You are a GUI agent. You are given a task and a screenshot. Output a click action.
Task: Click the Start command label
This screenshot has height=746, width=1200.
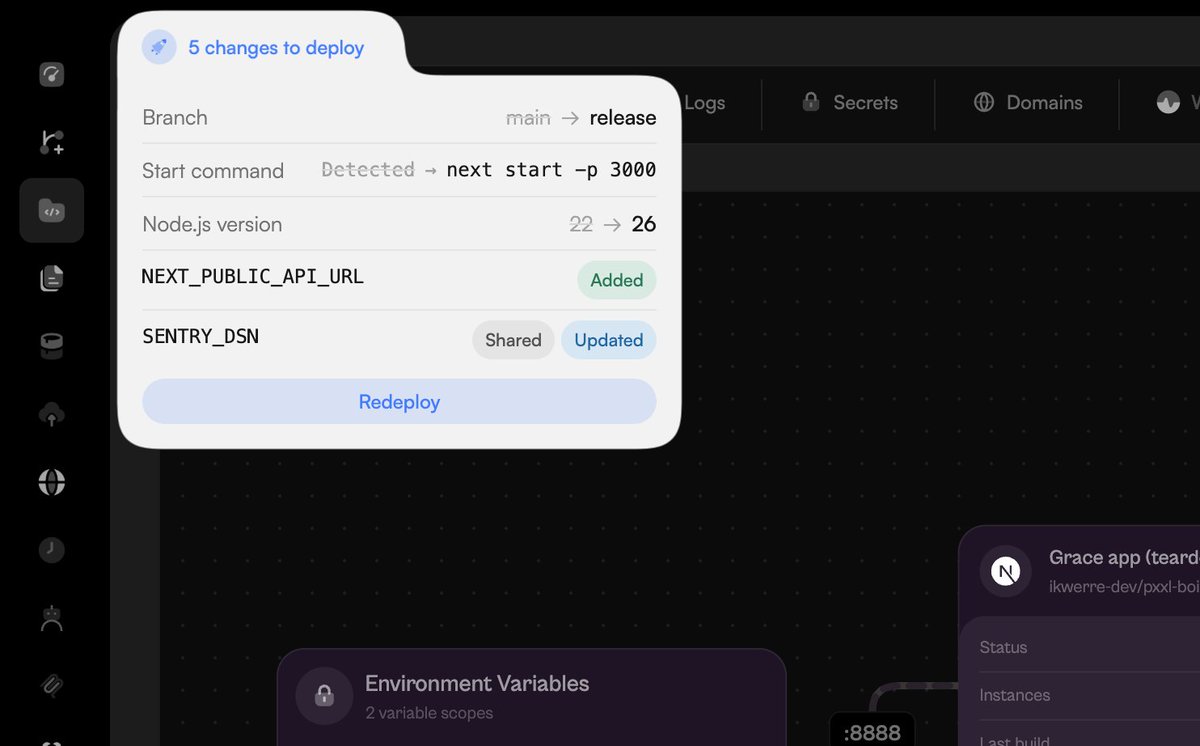(213, 171)
